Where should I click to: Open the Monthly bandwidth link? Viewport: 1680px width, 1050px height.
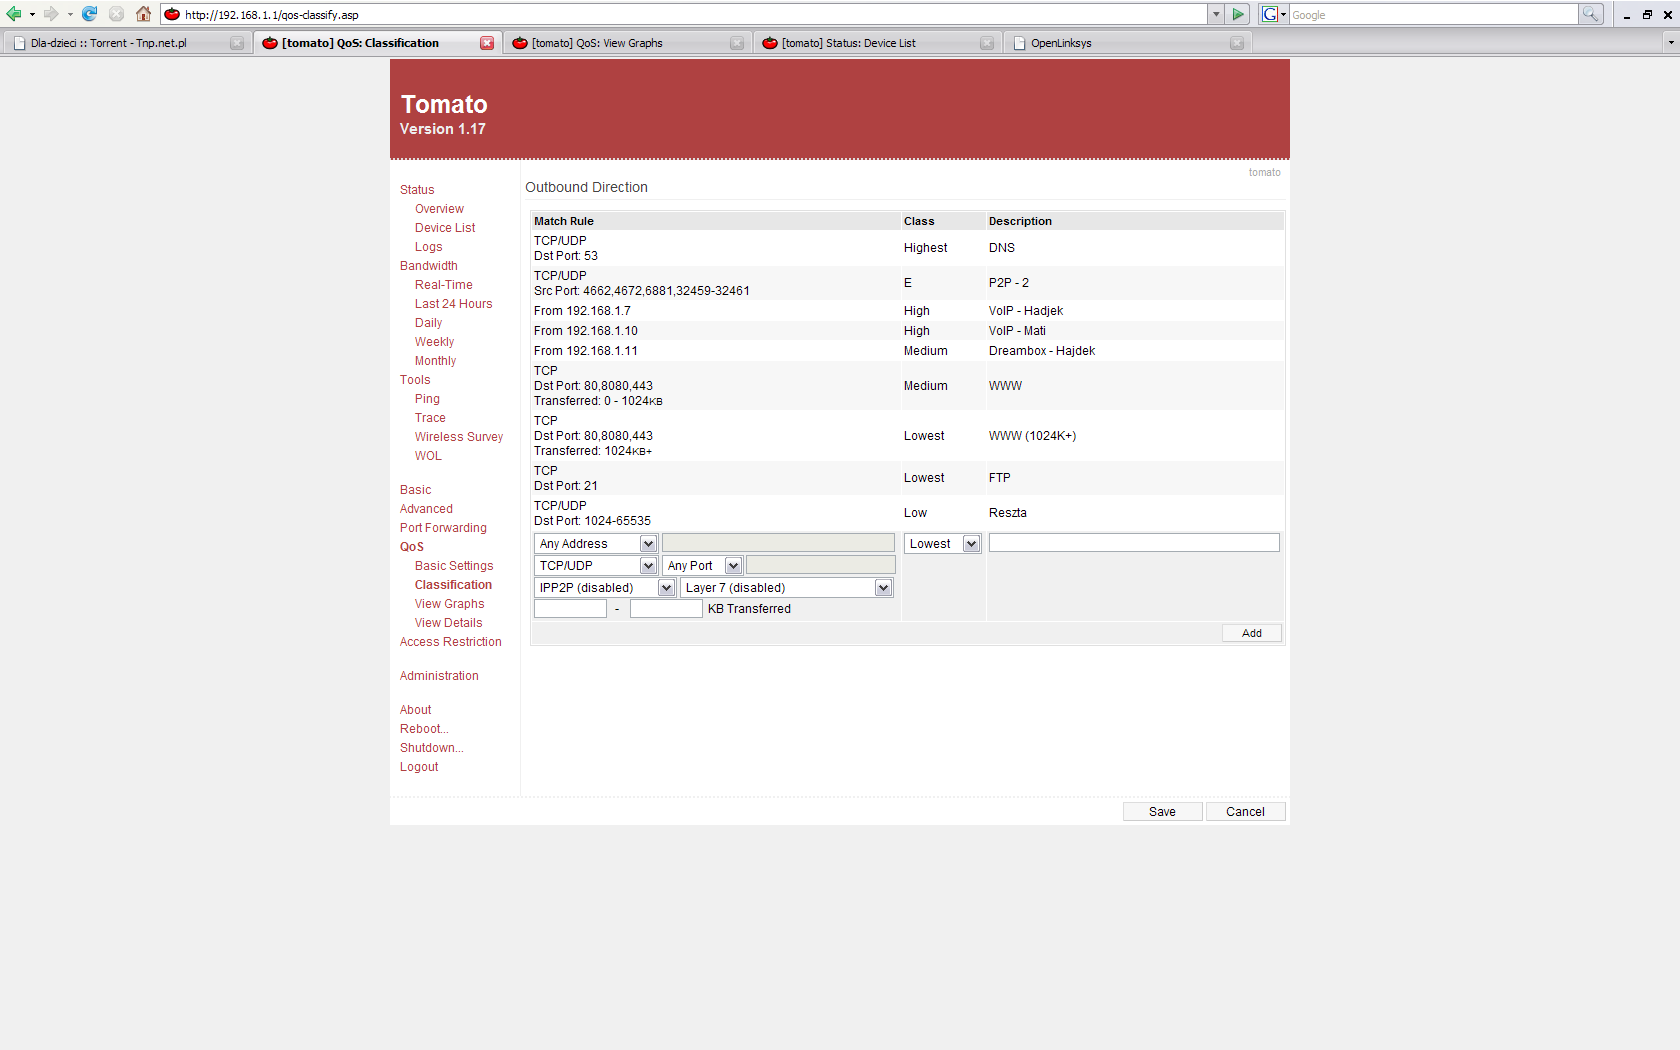435,361
